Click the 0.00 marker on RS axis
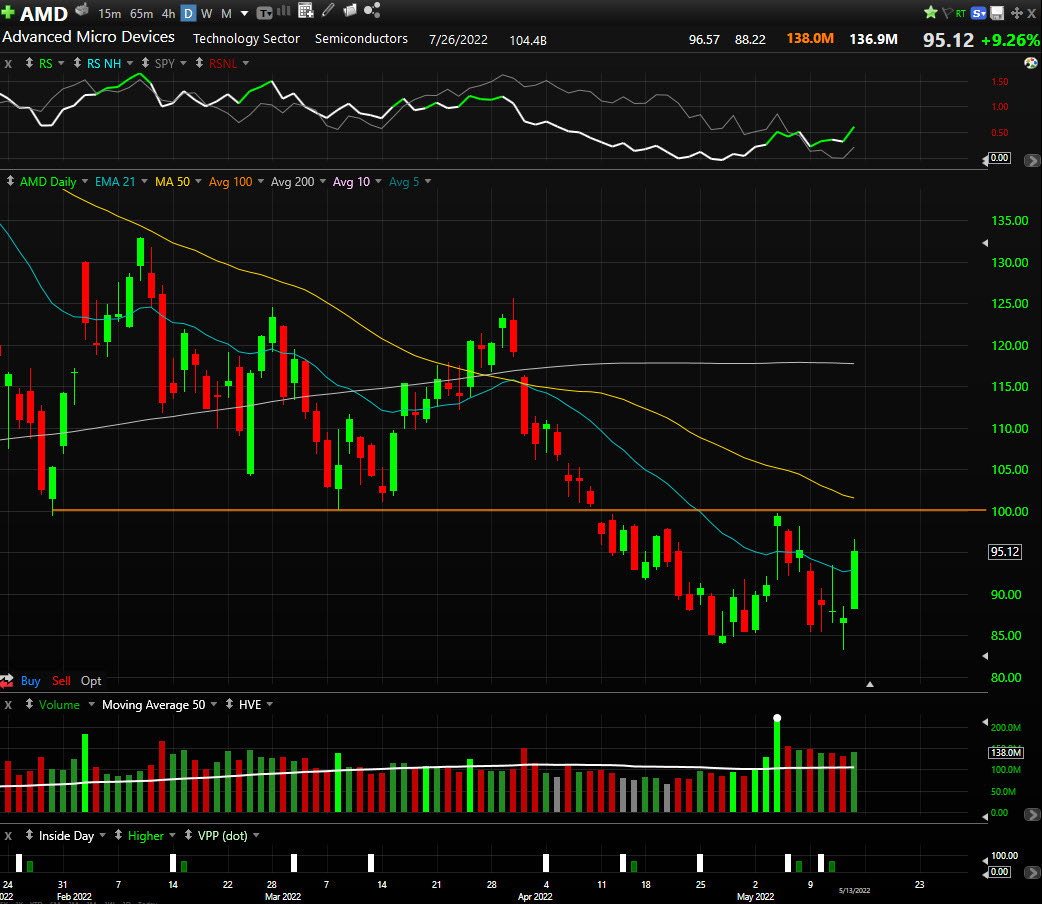 coord(999,158)
